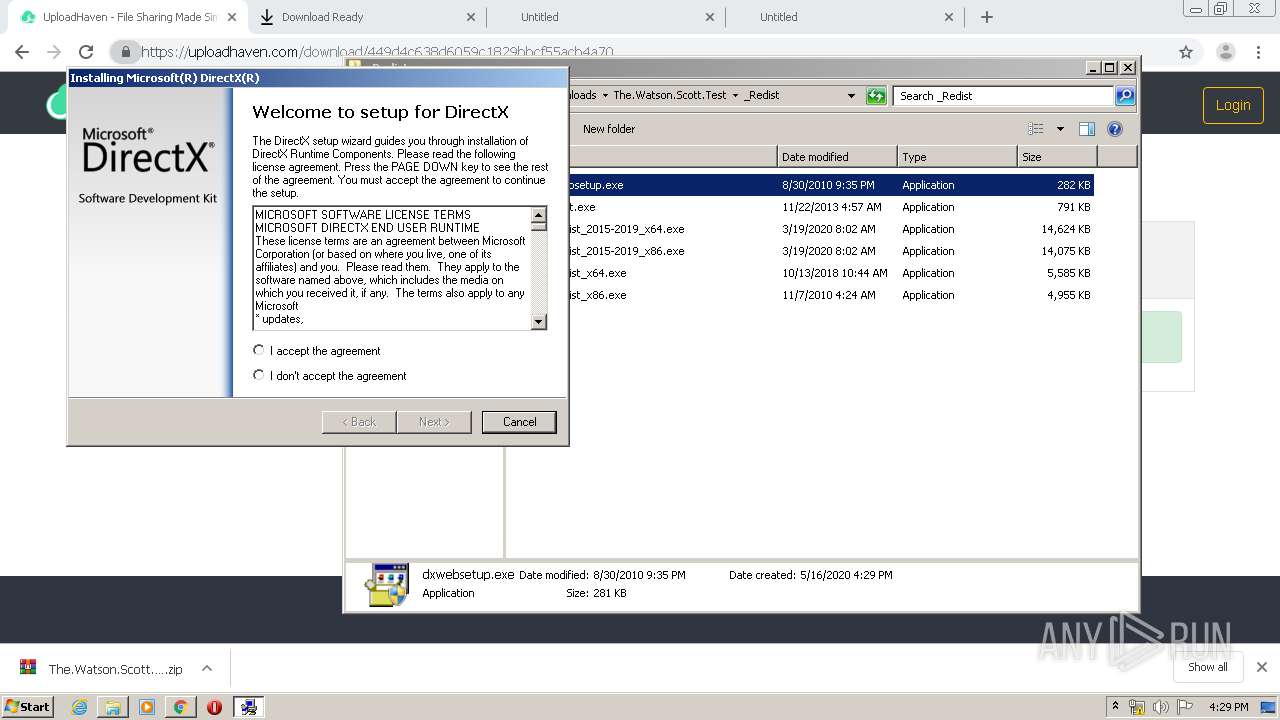
Task: Close the second Untitled tab
Action: [949, 17]
